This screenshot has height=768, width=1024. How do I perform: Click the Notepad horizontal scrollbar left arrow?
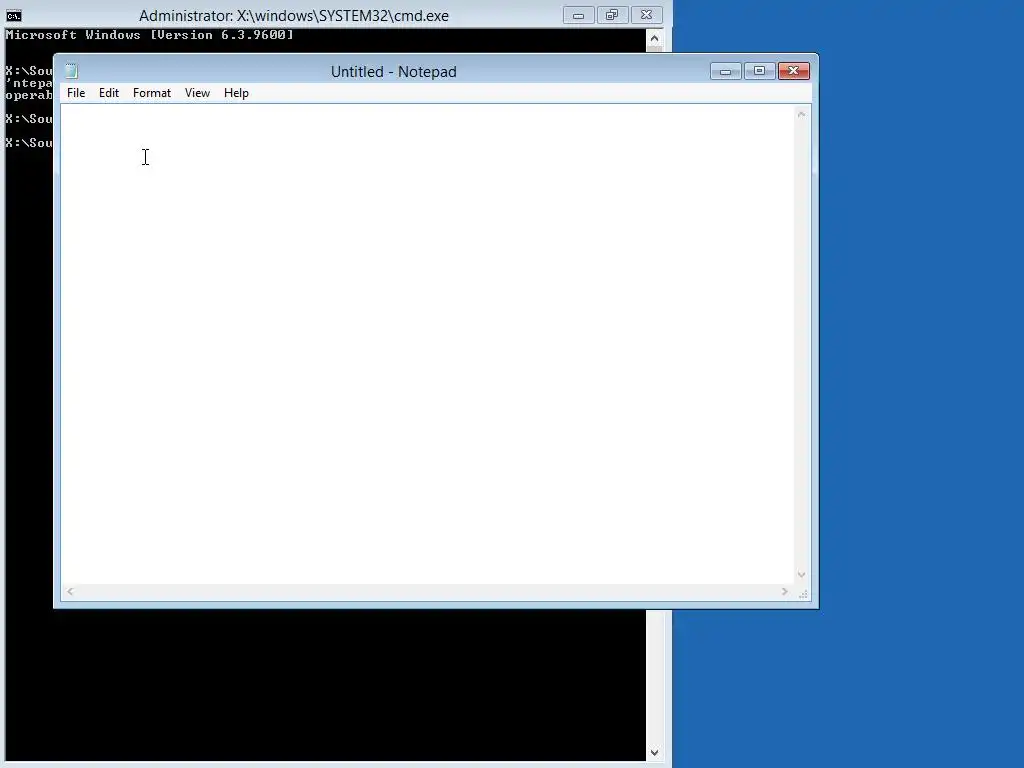point(70,592)
